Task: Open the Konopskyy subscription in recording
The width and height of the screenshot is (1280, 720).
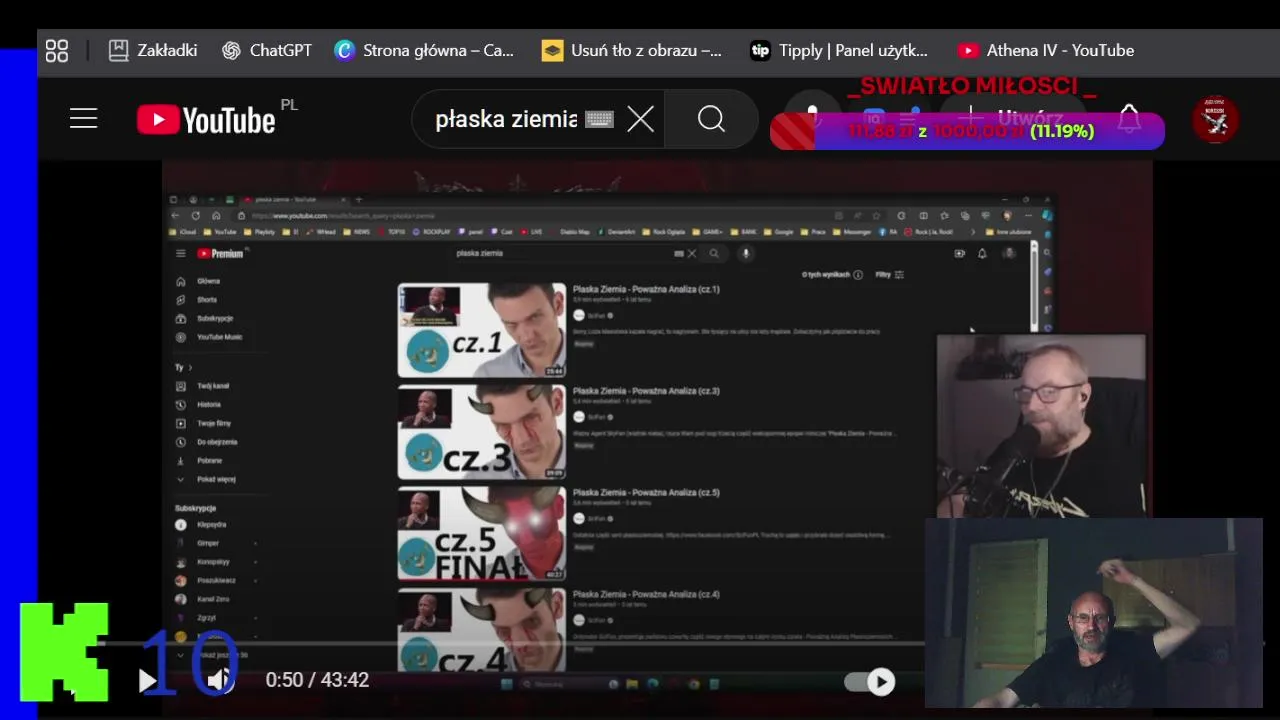Action: [x=213, y=561]
